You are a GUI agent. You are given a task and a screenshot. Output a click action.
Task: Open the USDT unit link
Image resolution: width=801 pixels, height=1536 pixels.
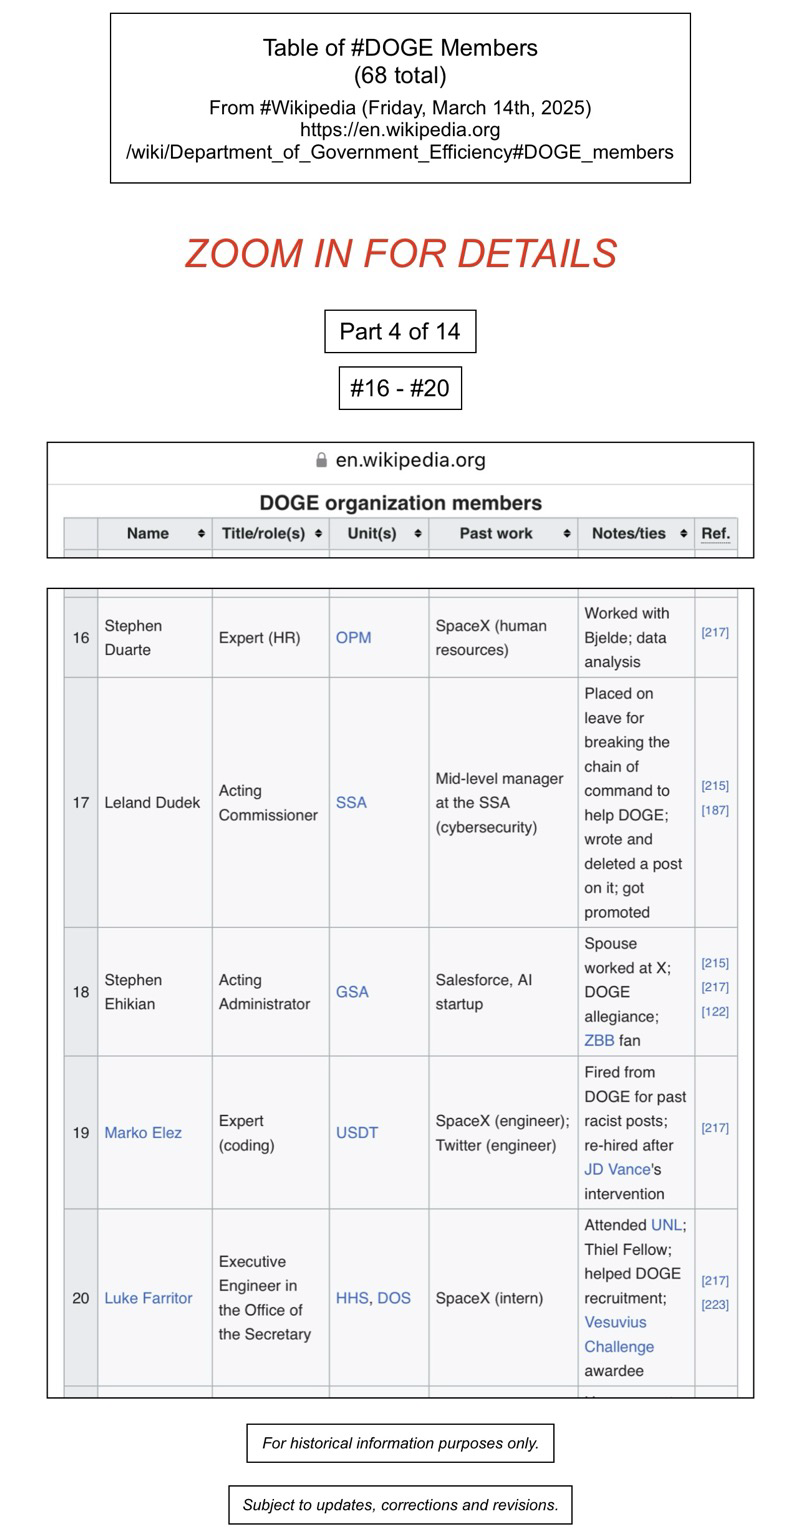[357, 1133]
